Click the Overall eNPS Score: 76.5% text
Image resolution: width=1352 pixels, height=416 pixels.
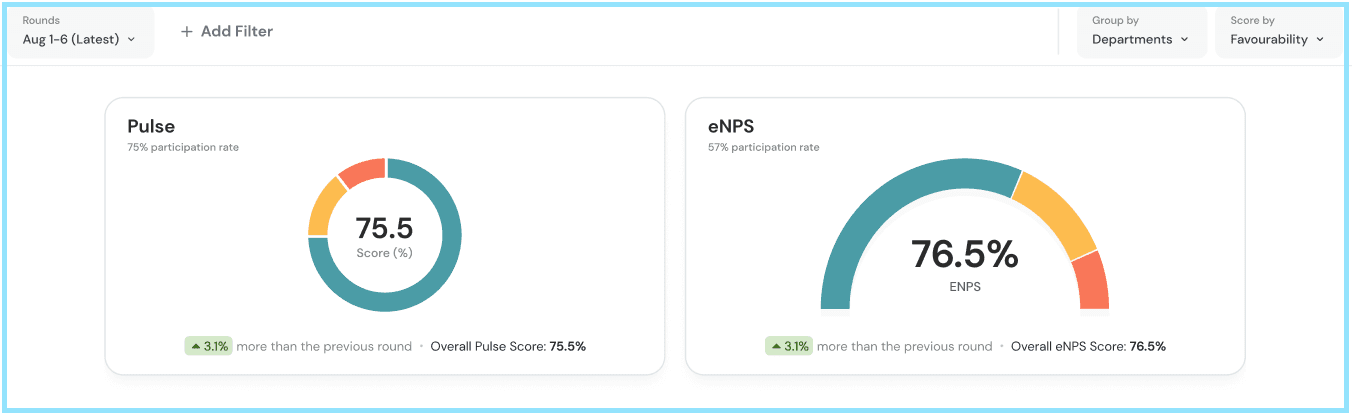(x=1088, y=347)
